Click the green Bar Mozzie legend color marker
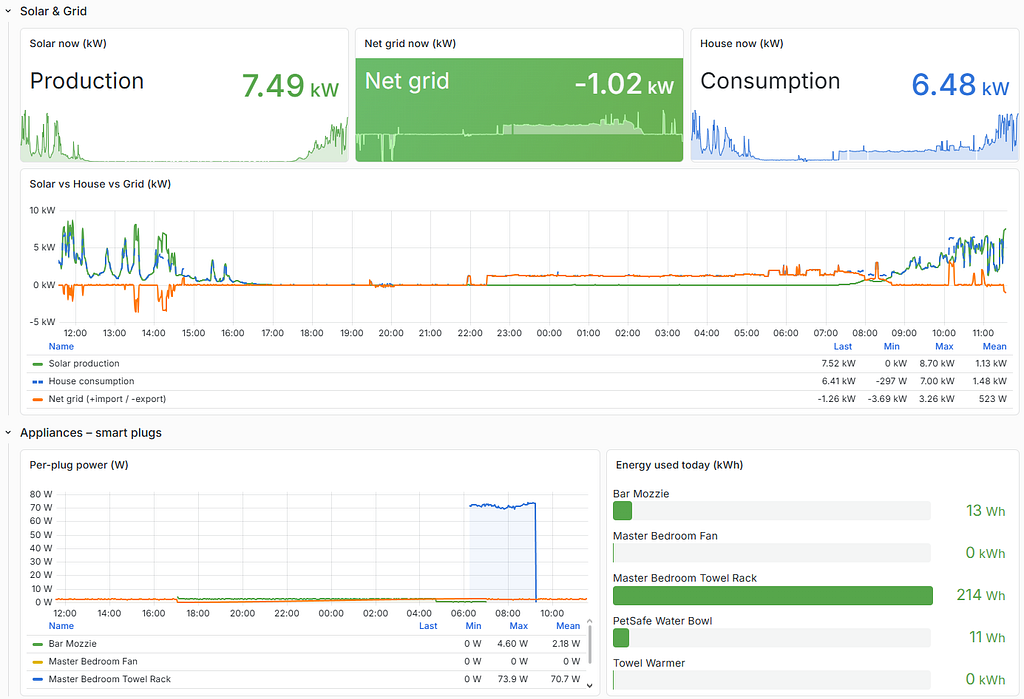 pyautogui.click(x=38, y=644)
